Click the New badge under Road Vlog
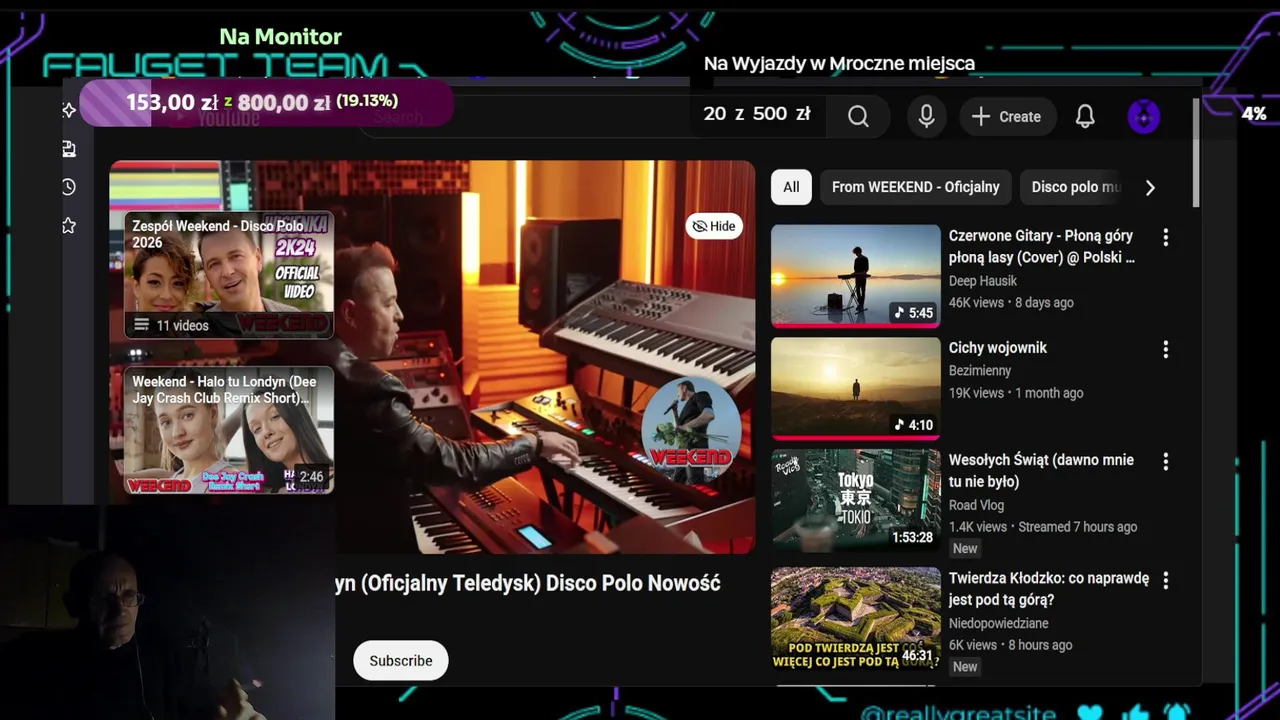The image size is (1280, 720). pyautogui.click(x=965, y=548)
